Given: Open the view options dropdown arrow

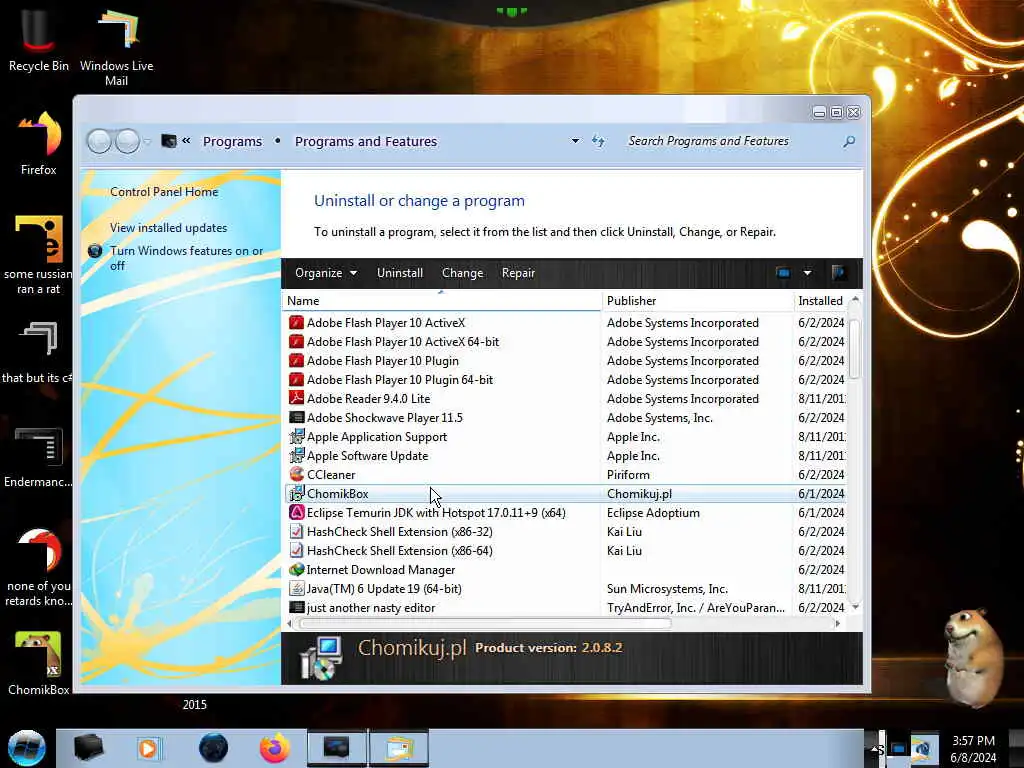Looking at the screenshot, I should [x=808, y=273].
